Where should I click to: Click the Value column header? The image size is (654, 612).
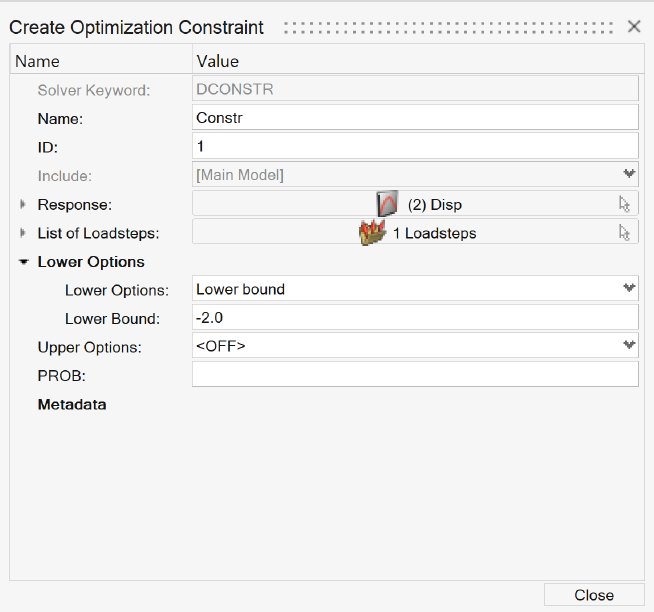pyautogui.click(x=218, y=61)
